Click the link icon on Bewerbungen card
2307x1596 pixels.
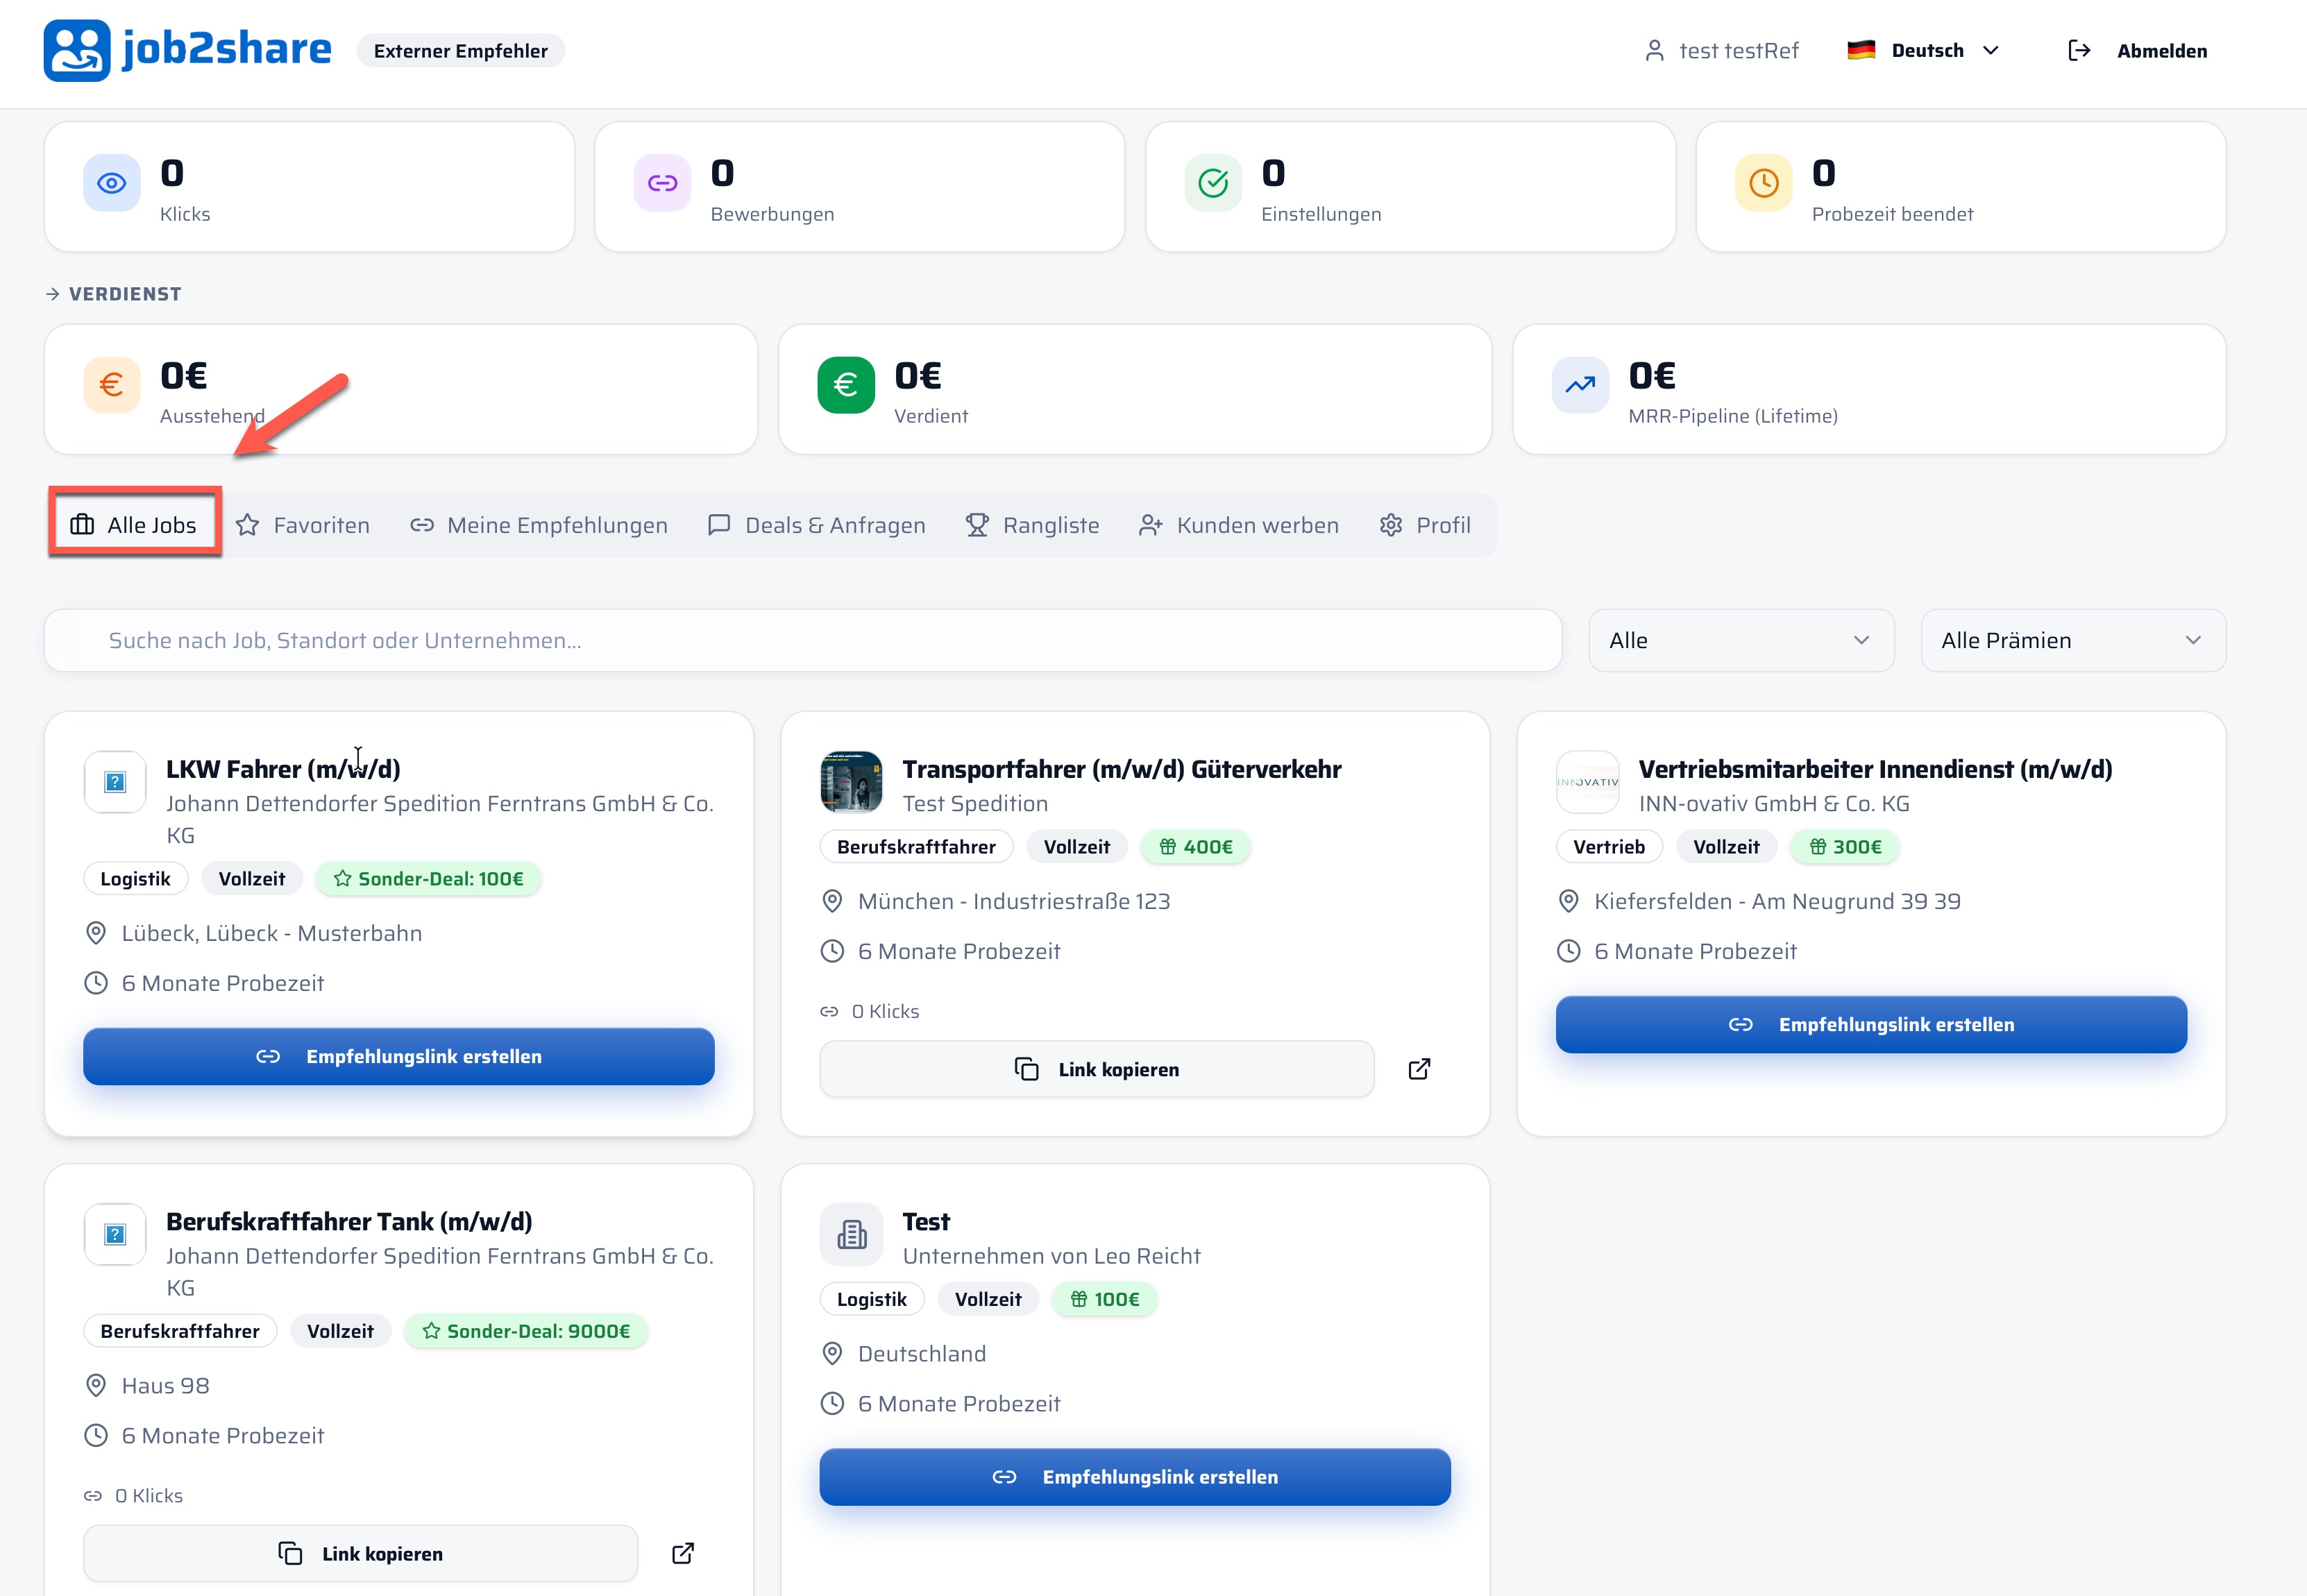(x=662, y=183)
